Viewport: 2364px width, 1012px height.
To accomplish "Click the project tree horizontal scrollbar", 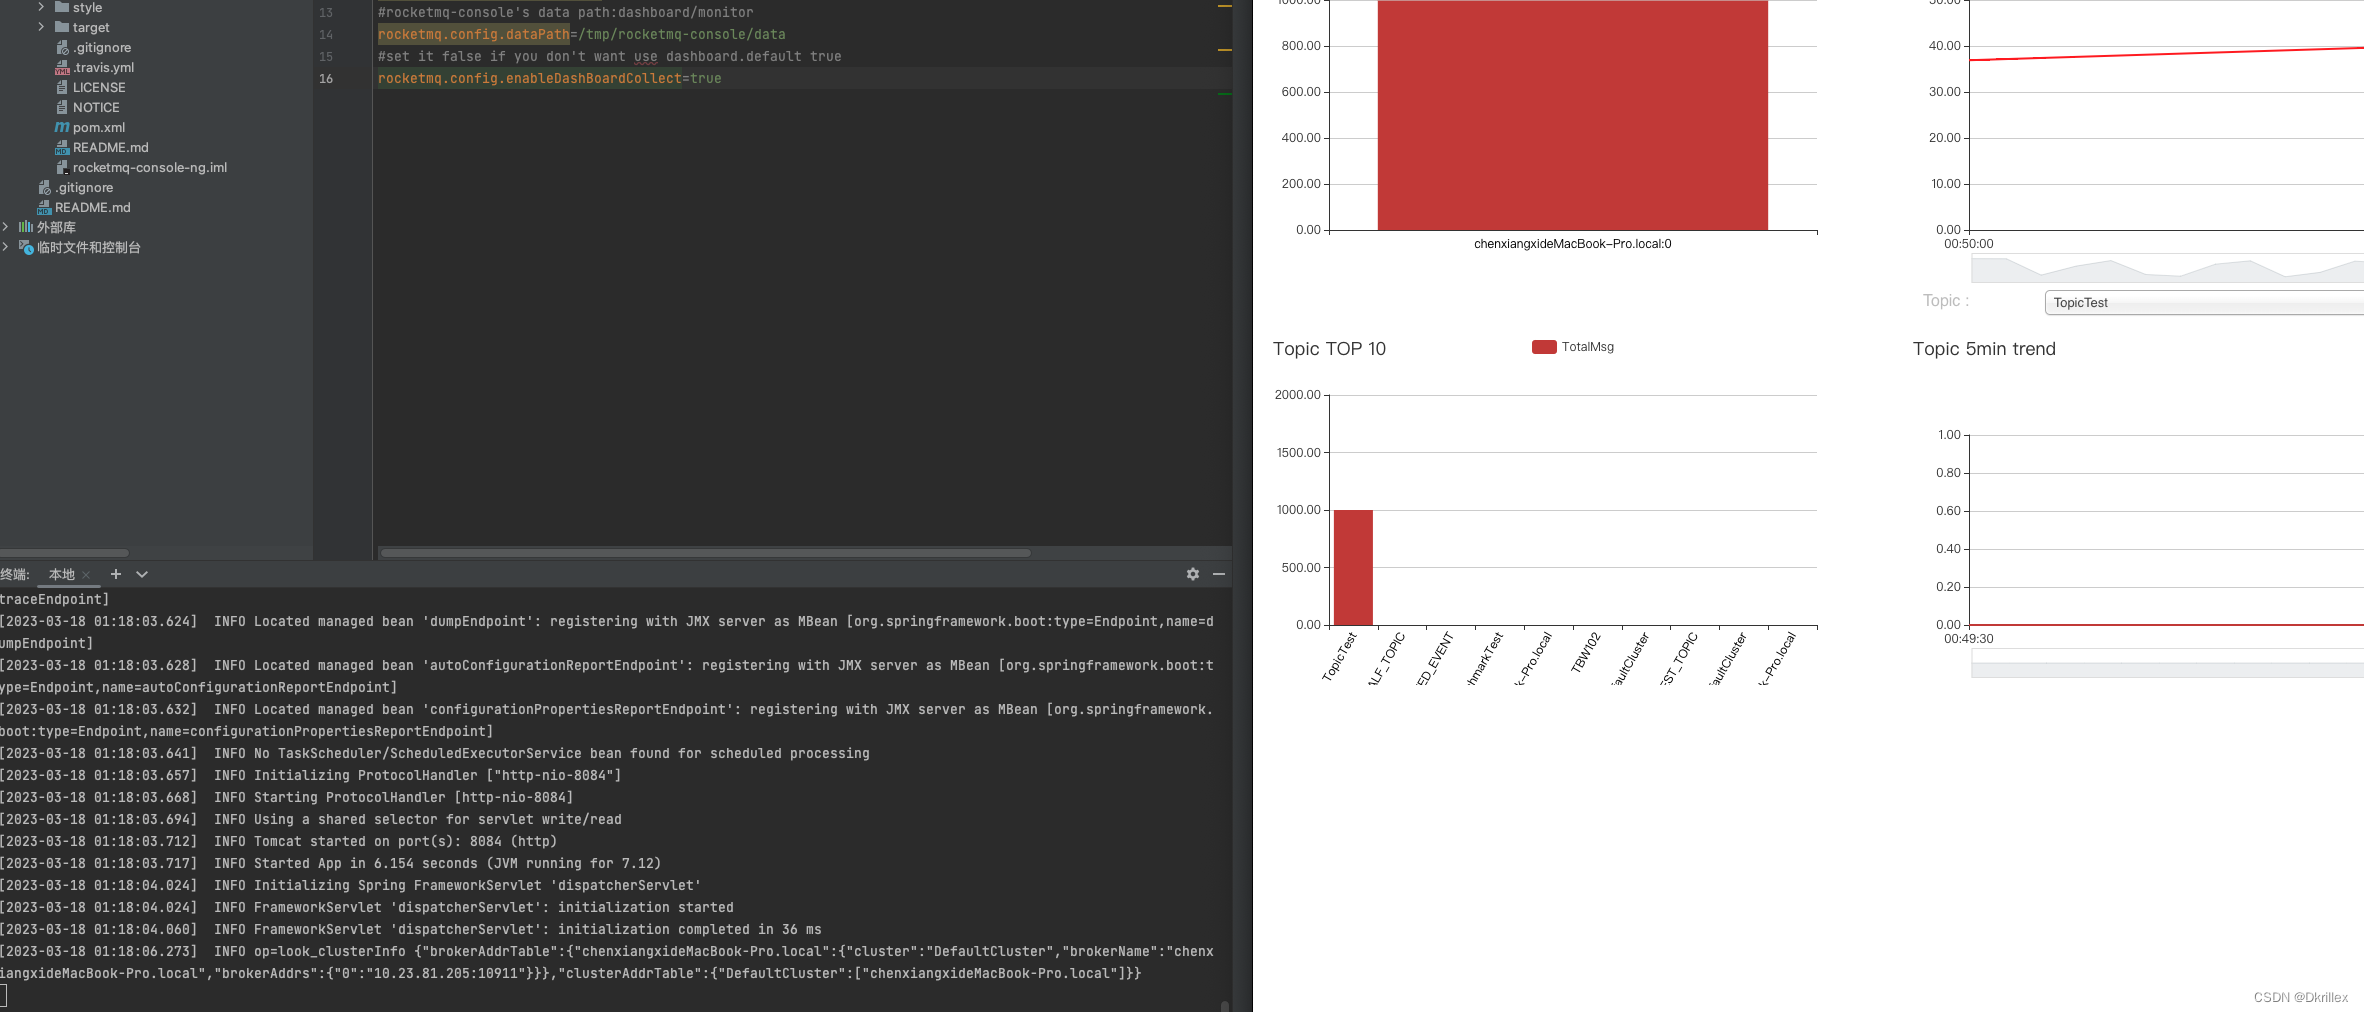I will (x=64, y=553).
